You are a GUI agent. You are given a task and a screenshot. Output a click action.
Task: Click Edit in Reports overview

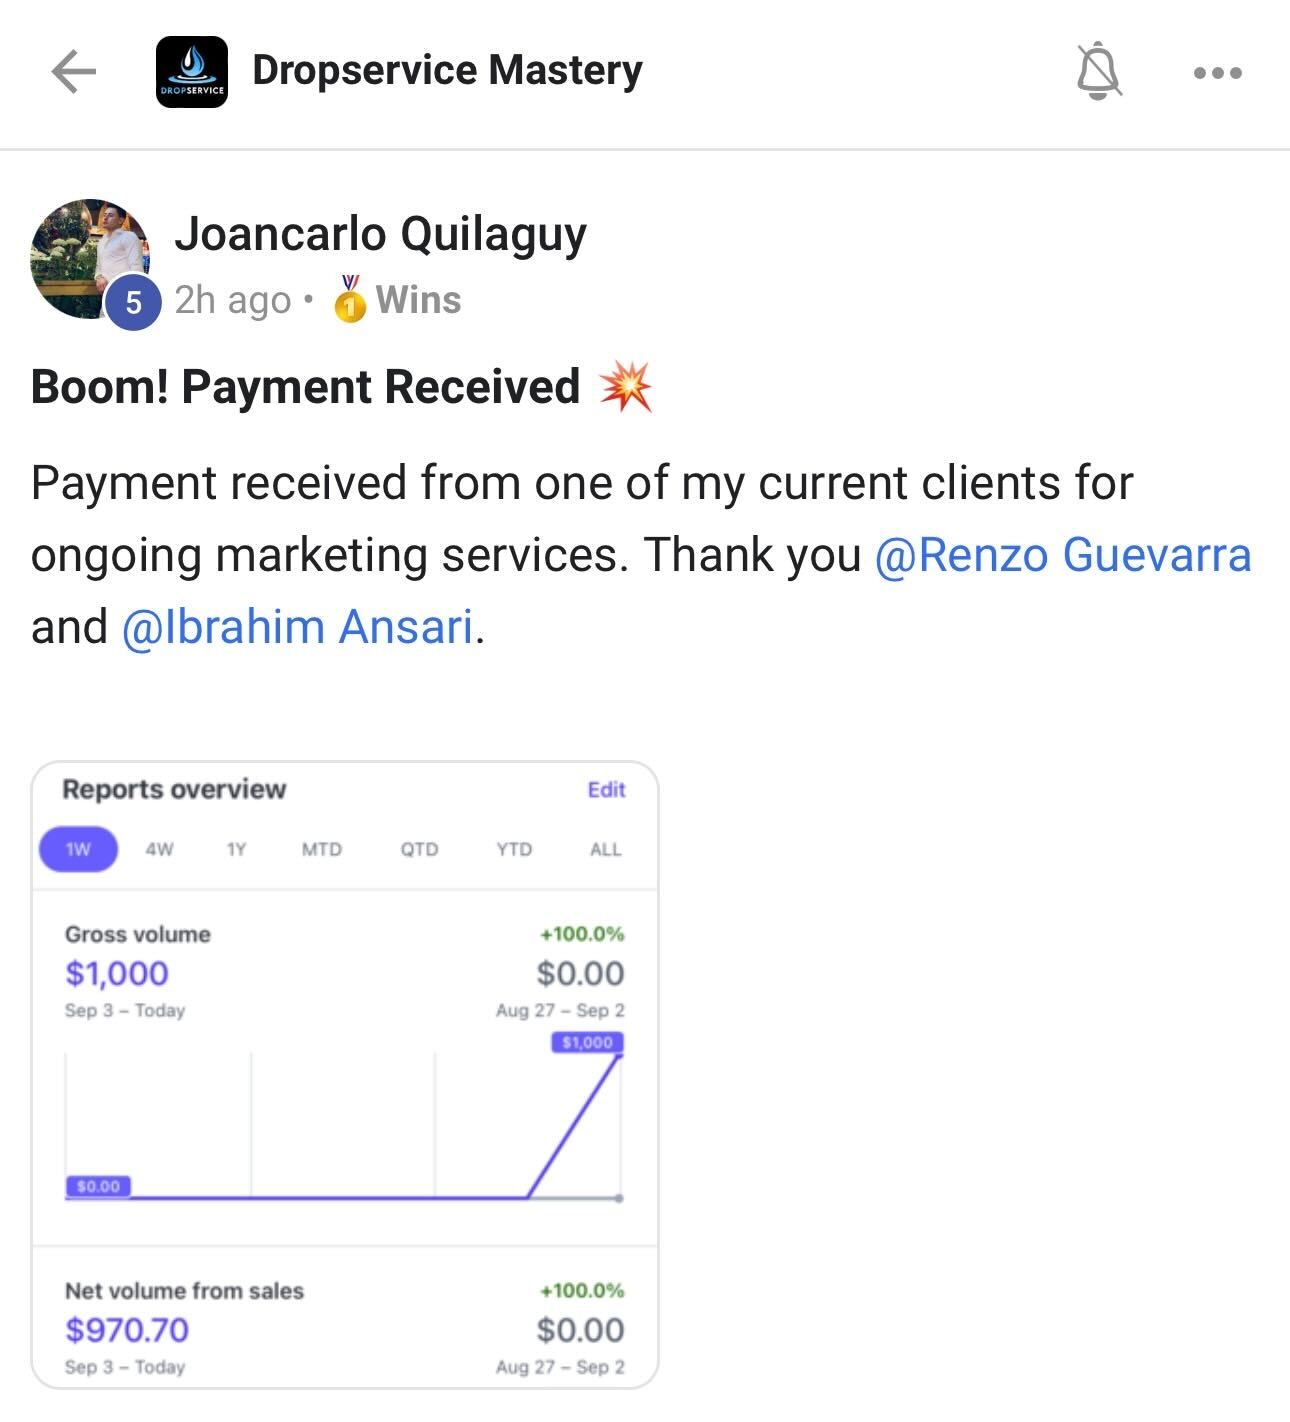[x=606, y=790]
